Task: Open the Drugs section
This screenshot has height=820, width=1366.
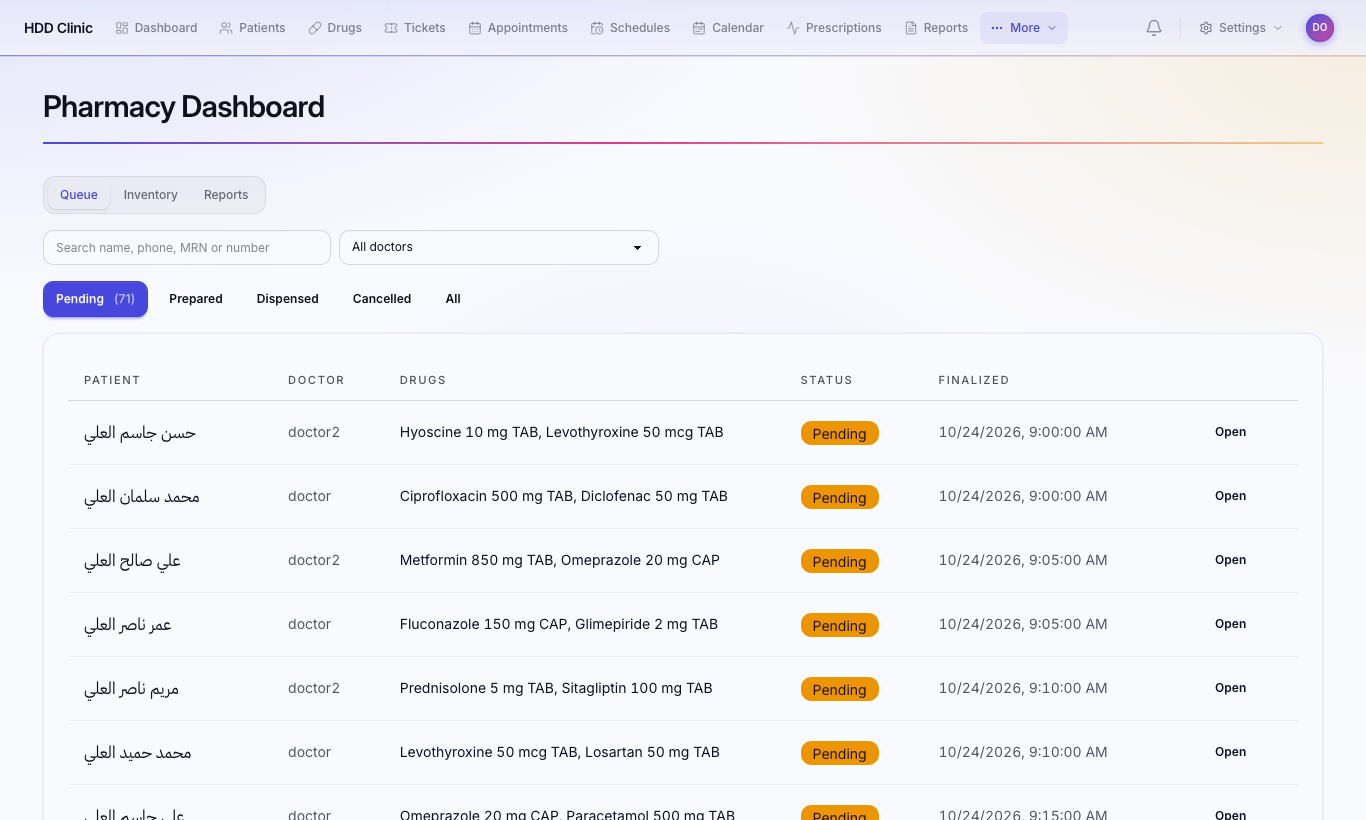Action: pyautogui.click(x=335, y=28)
